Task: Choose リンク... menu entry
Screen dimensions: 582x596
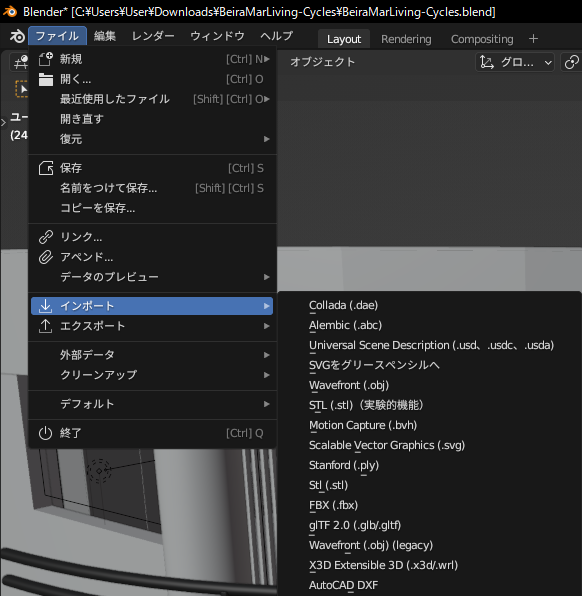Action: click(152, 237)
